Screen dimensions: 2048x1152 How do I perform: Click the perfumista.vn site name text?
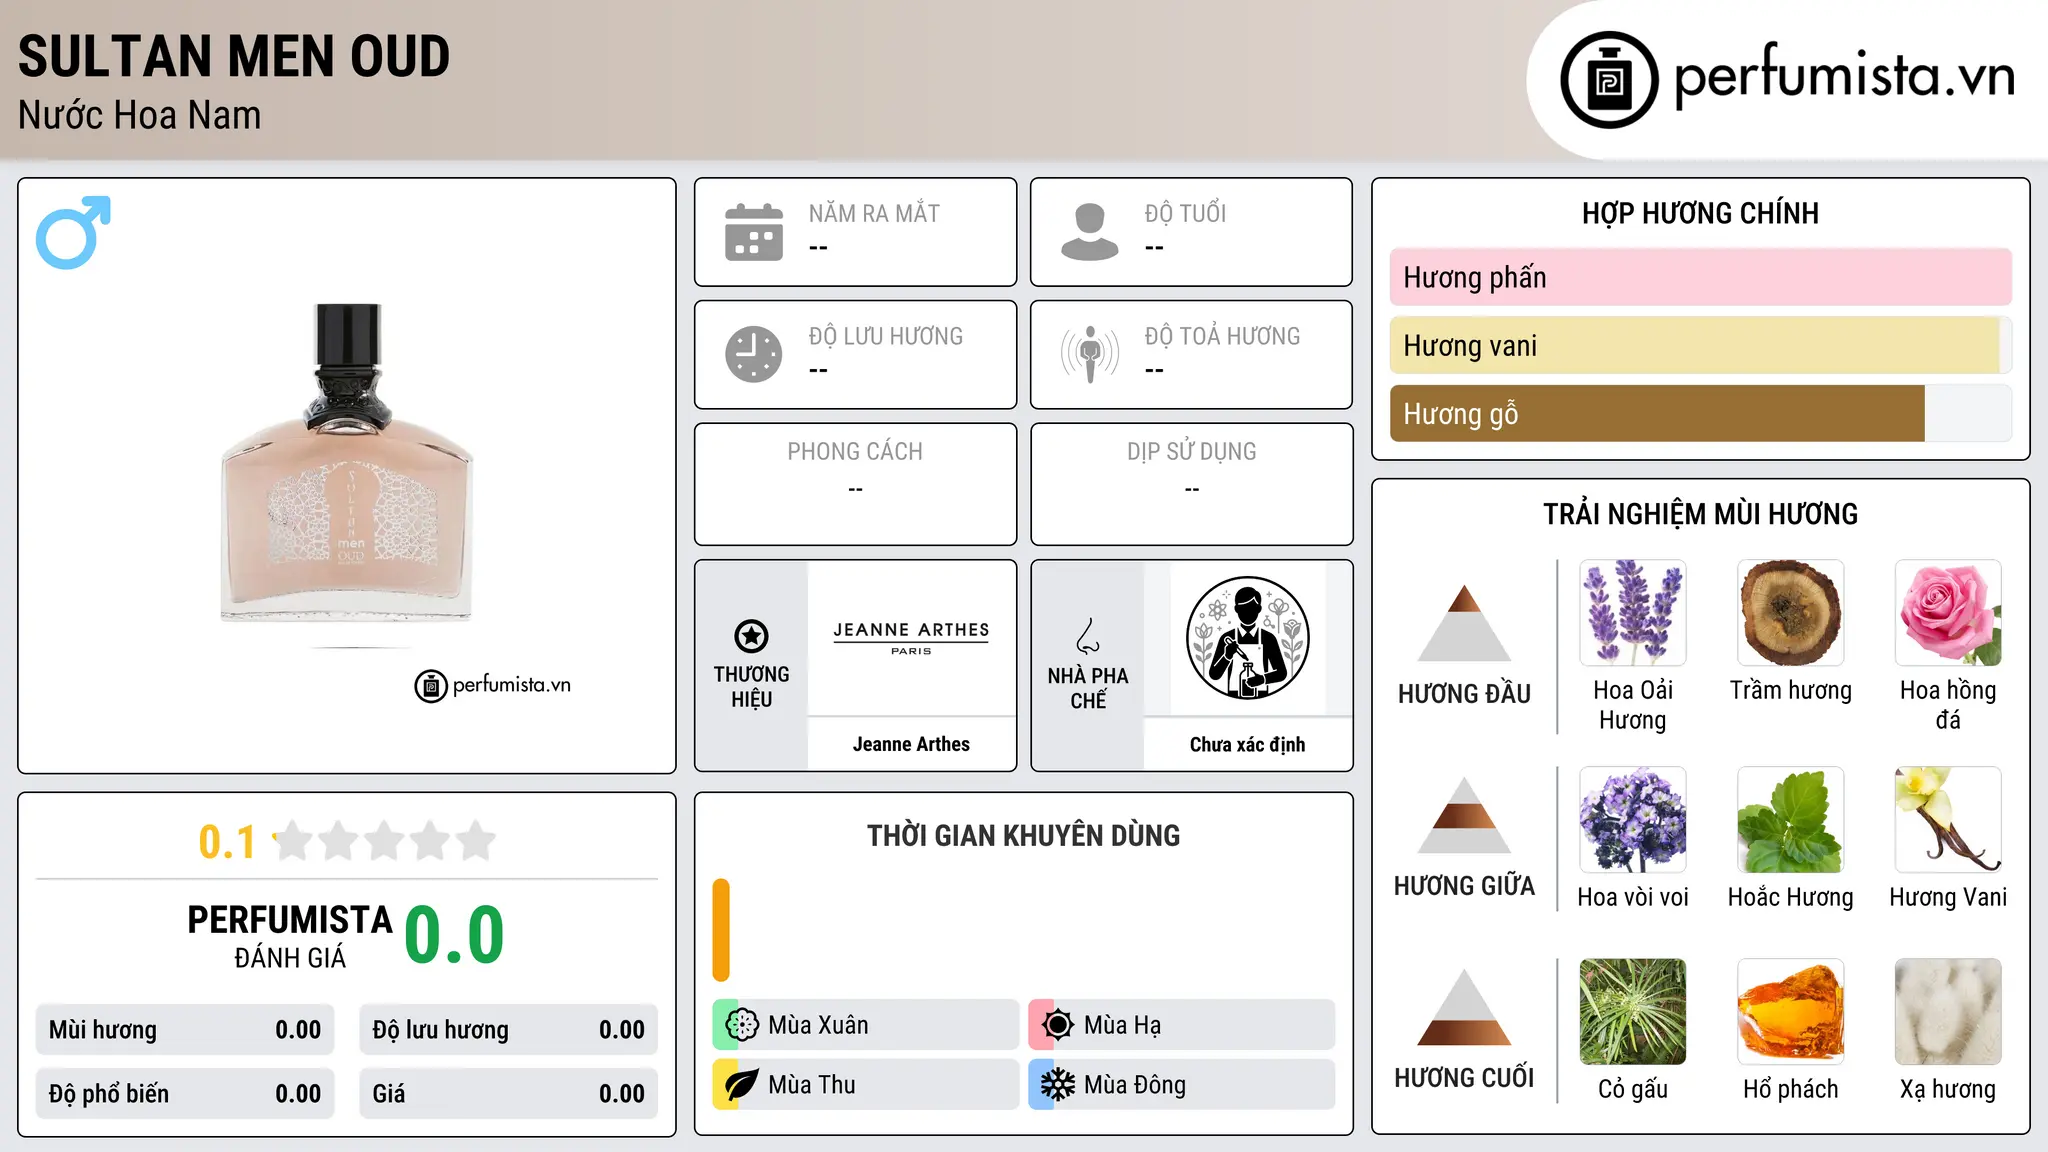pyautogui.click(x=1845, y=76)
